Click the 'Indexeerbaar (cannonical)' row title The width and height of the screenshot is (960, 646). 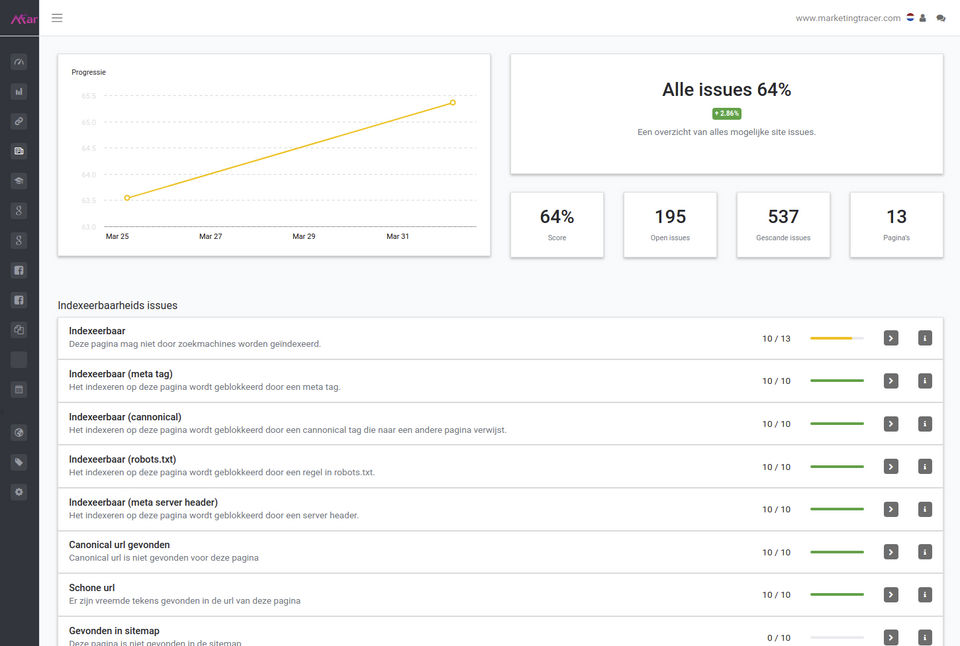(x=125, y=416)
